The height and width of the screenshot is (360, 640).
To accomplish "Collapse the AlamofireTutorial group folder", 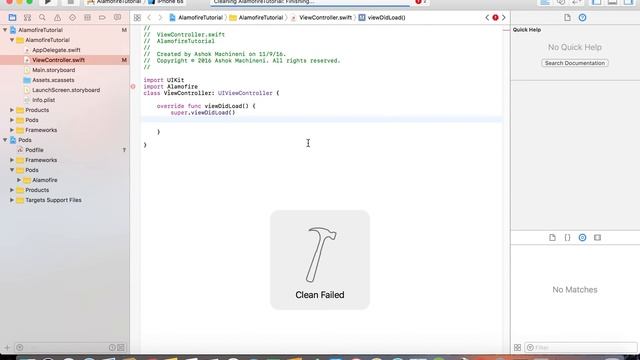I will coord(12,40).
